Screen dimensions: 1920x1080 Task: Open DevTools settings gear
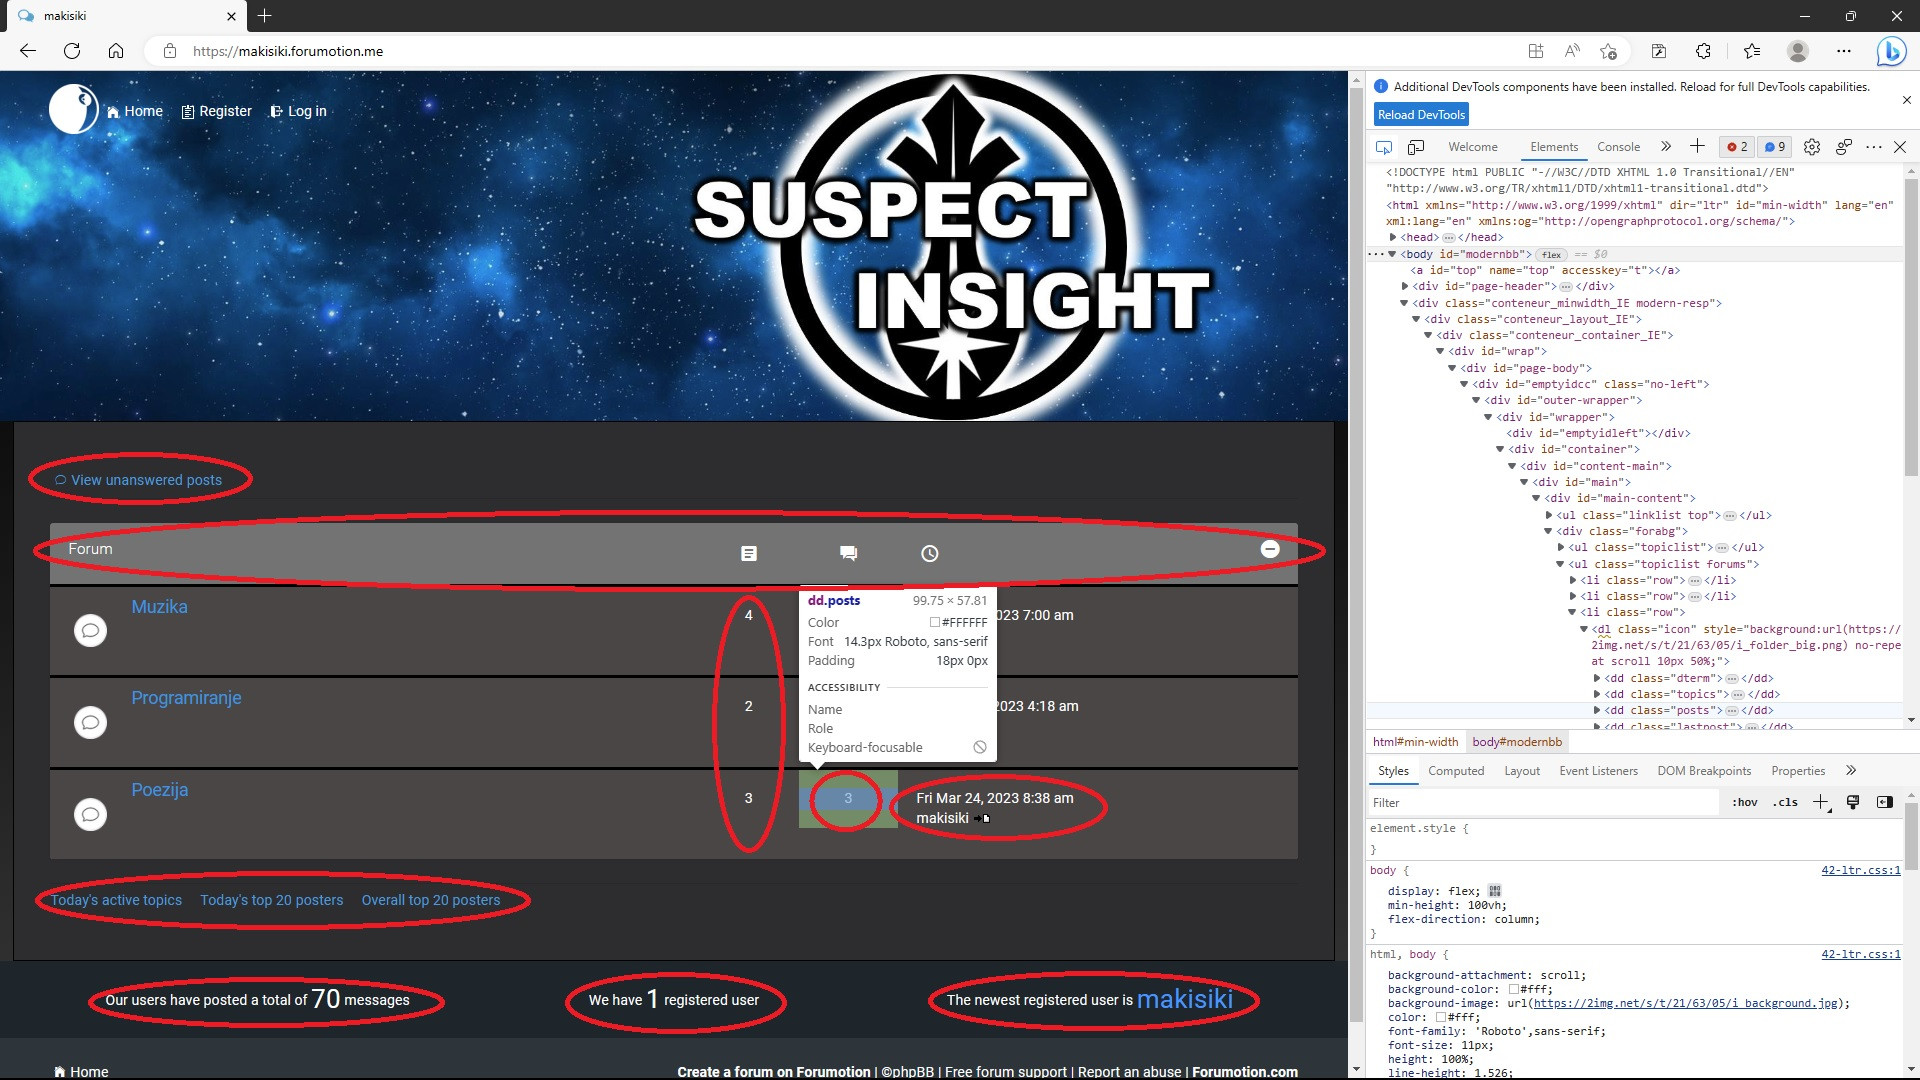[1812, 147]
